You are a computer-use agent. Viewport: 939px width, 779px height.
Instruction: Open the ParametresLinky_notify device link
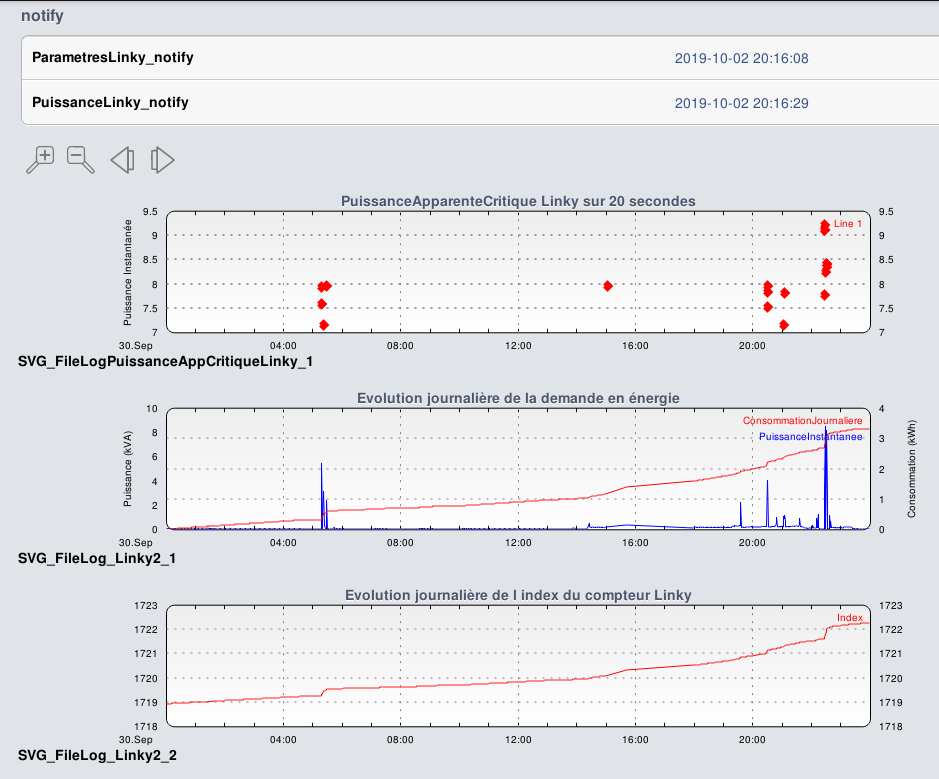coord(113,58)
